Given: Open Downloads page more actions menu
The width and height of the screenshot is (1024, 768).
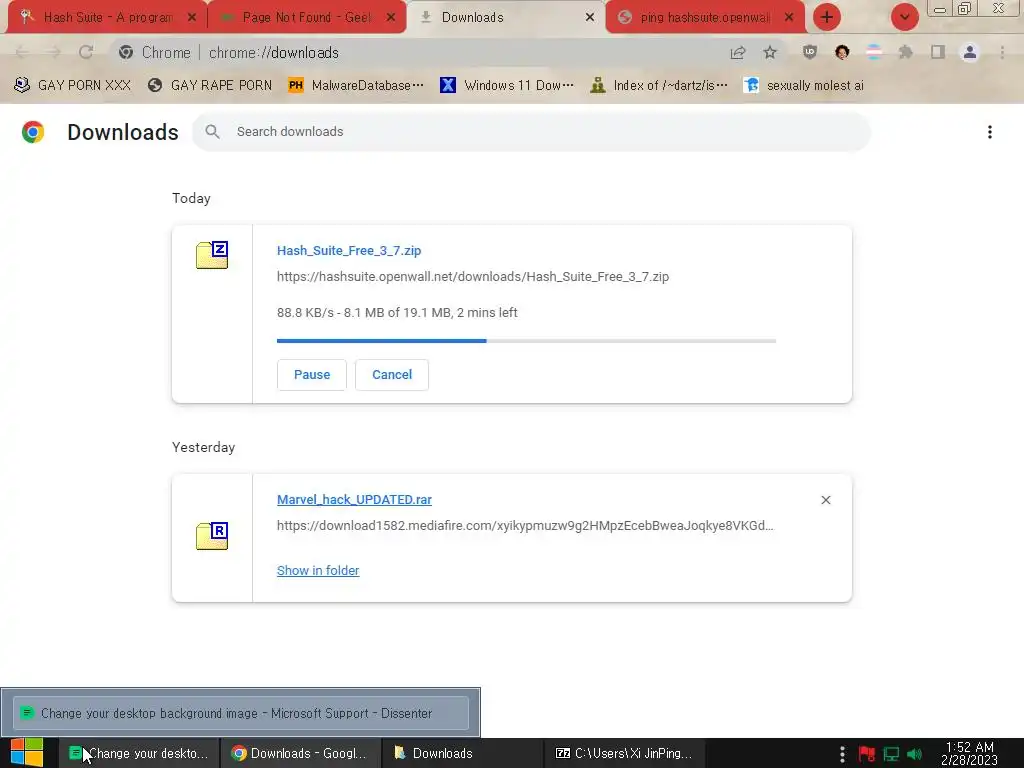Looking at the screenshot, I should 990,132.
